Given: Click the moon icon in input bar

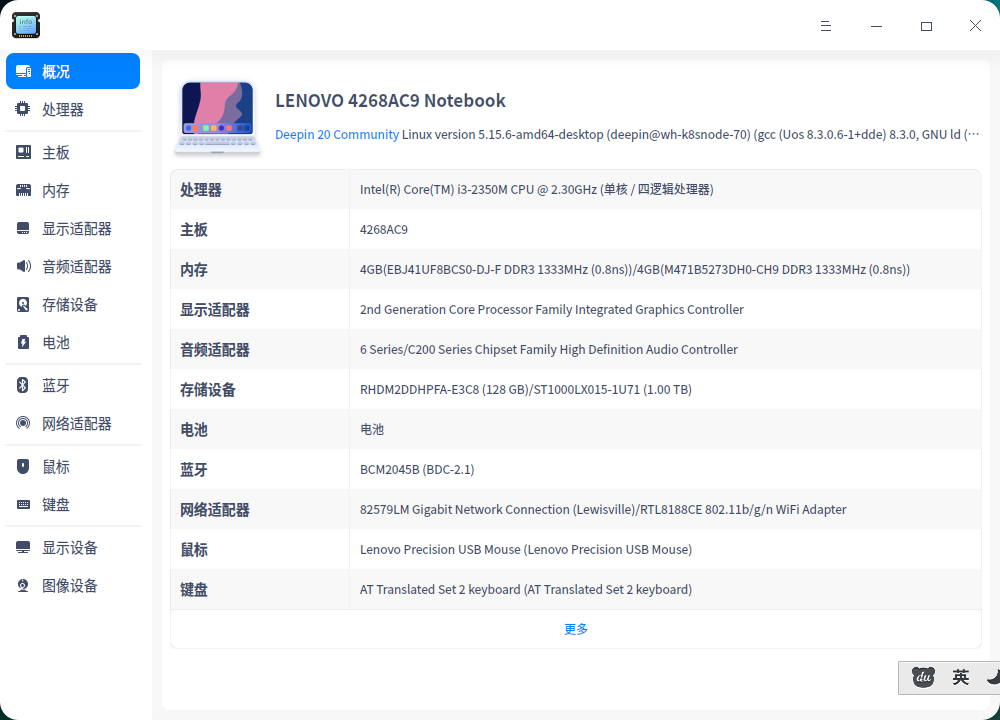Looking at the screenshot, I should point(993,677).
